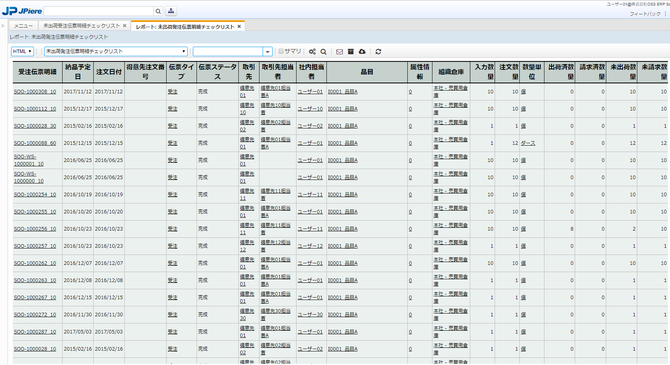Click 受注 link in SOO-1000308_10 row

coord(172,92)
